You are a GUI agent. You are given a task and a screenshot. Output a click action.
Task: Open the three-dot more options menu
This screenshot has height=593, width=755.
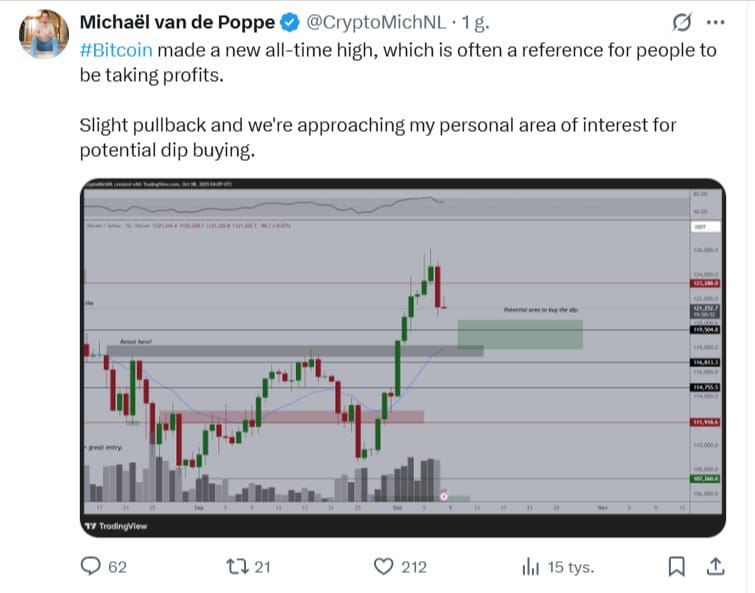(715, 22)
